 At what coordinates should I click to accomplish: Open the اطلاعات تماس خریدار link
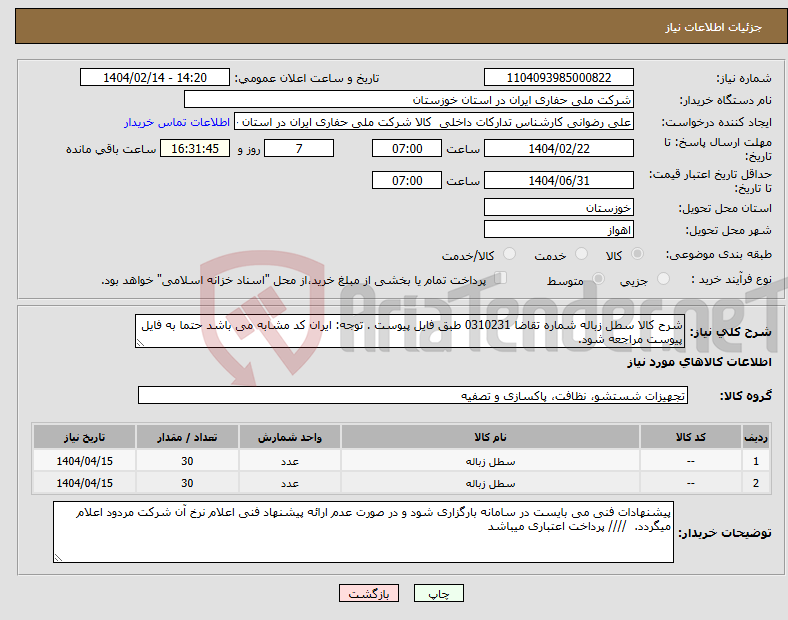[x=177, y=122]
